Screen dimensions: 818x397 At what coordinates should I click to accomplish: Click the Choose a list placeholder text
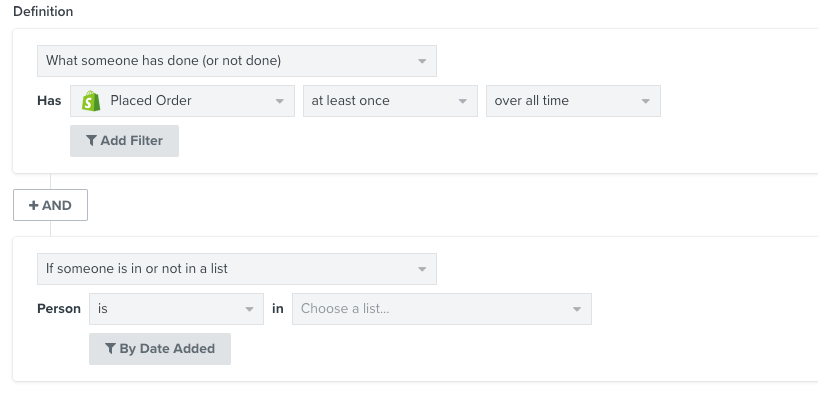[x=345, y=309]
